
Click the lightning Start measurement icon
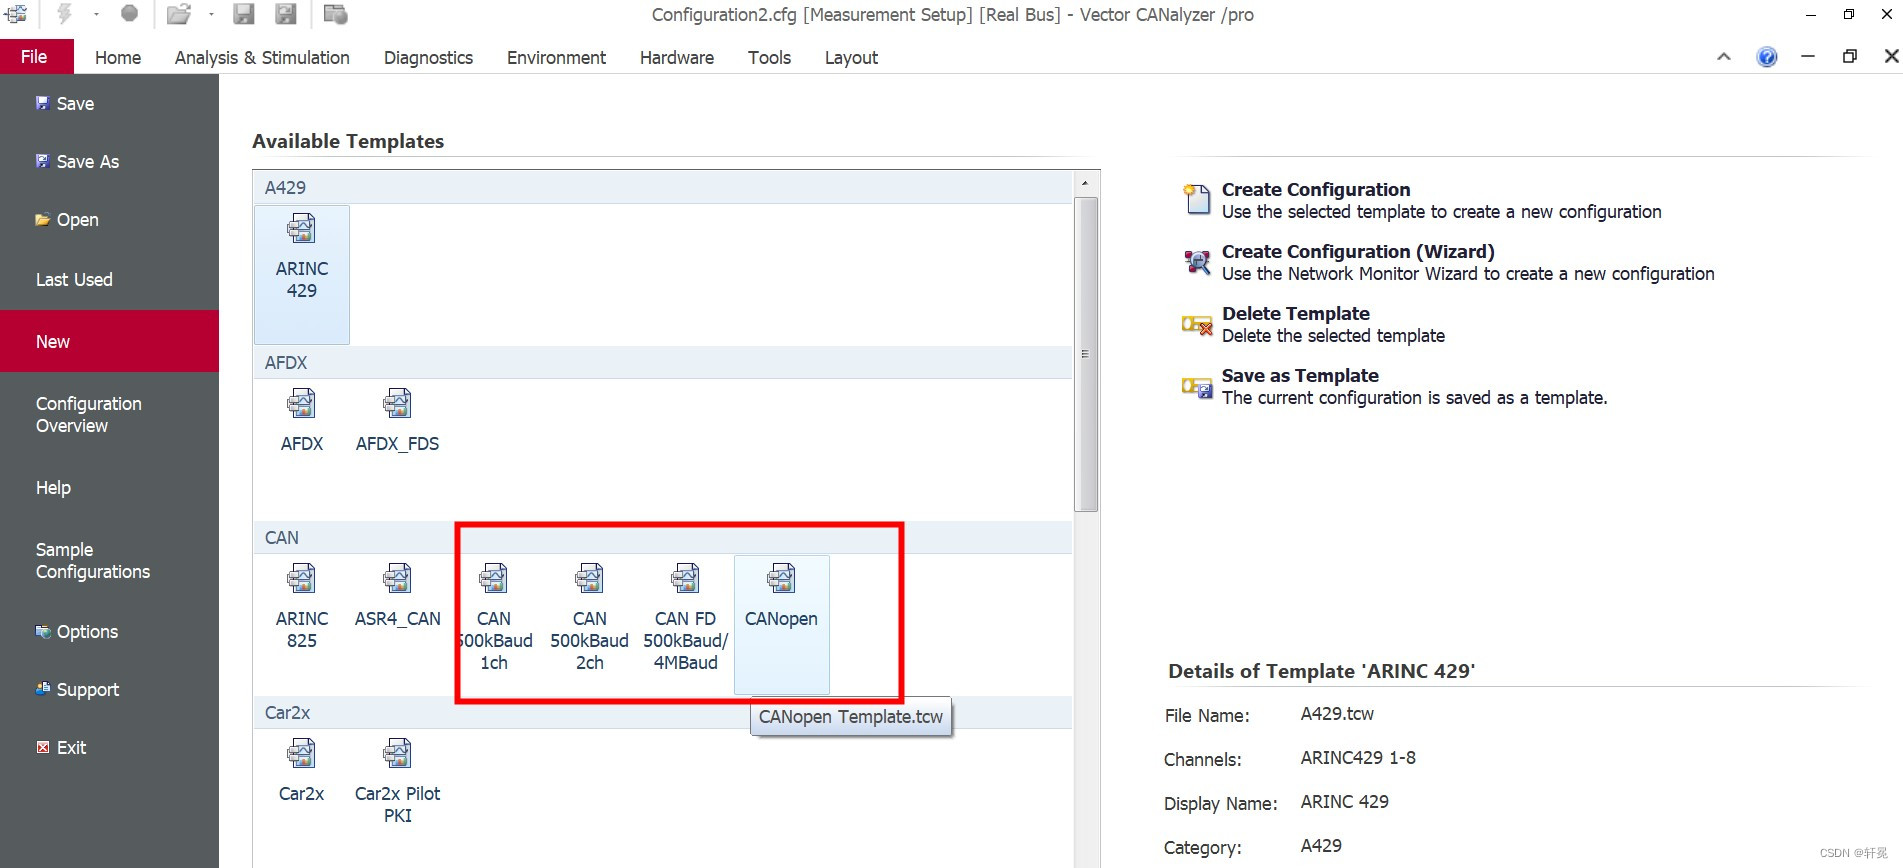(65, 14)
